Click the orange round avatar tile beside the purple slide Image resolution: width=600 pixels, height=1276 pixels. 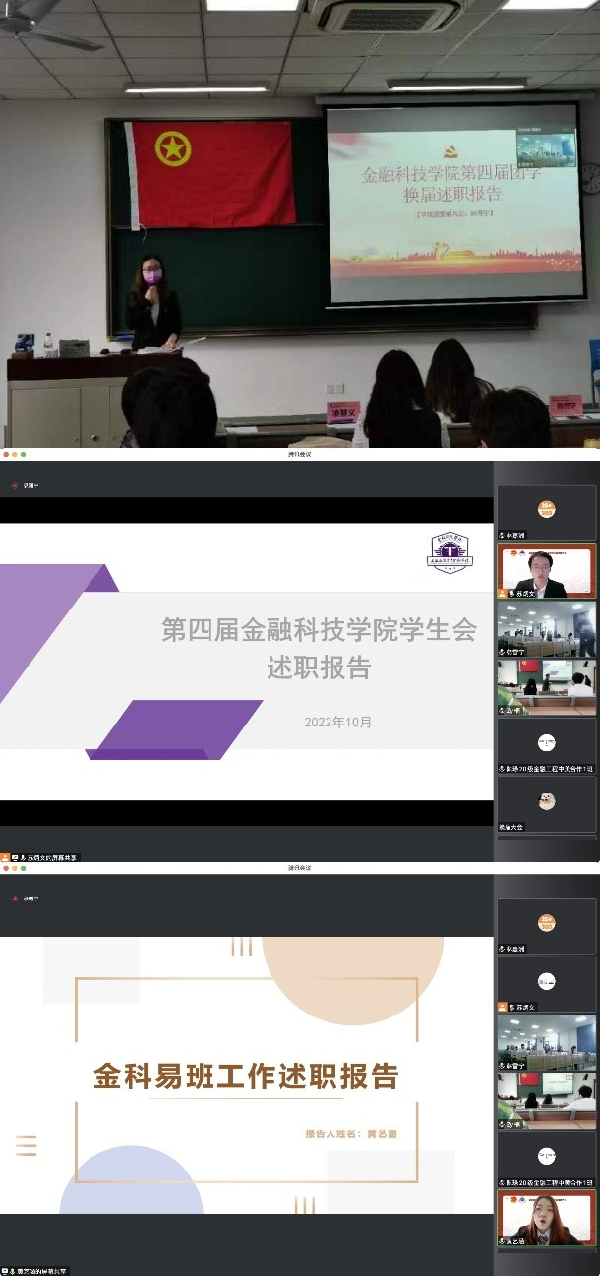pos(546,510)
